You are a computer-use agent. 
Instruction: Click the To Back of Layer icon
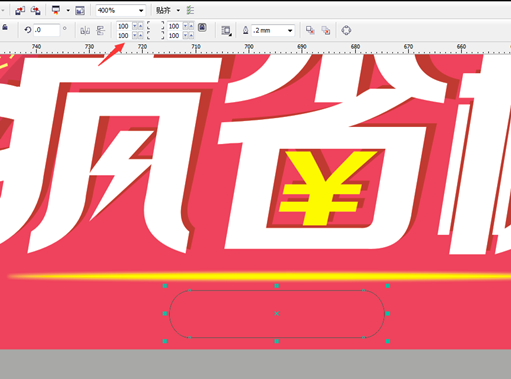(326, 30)
